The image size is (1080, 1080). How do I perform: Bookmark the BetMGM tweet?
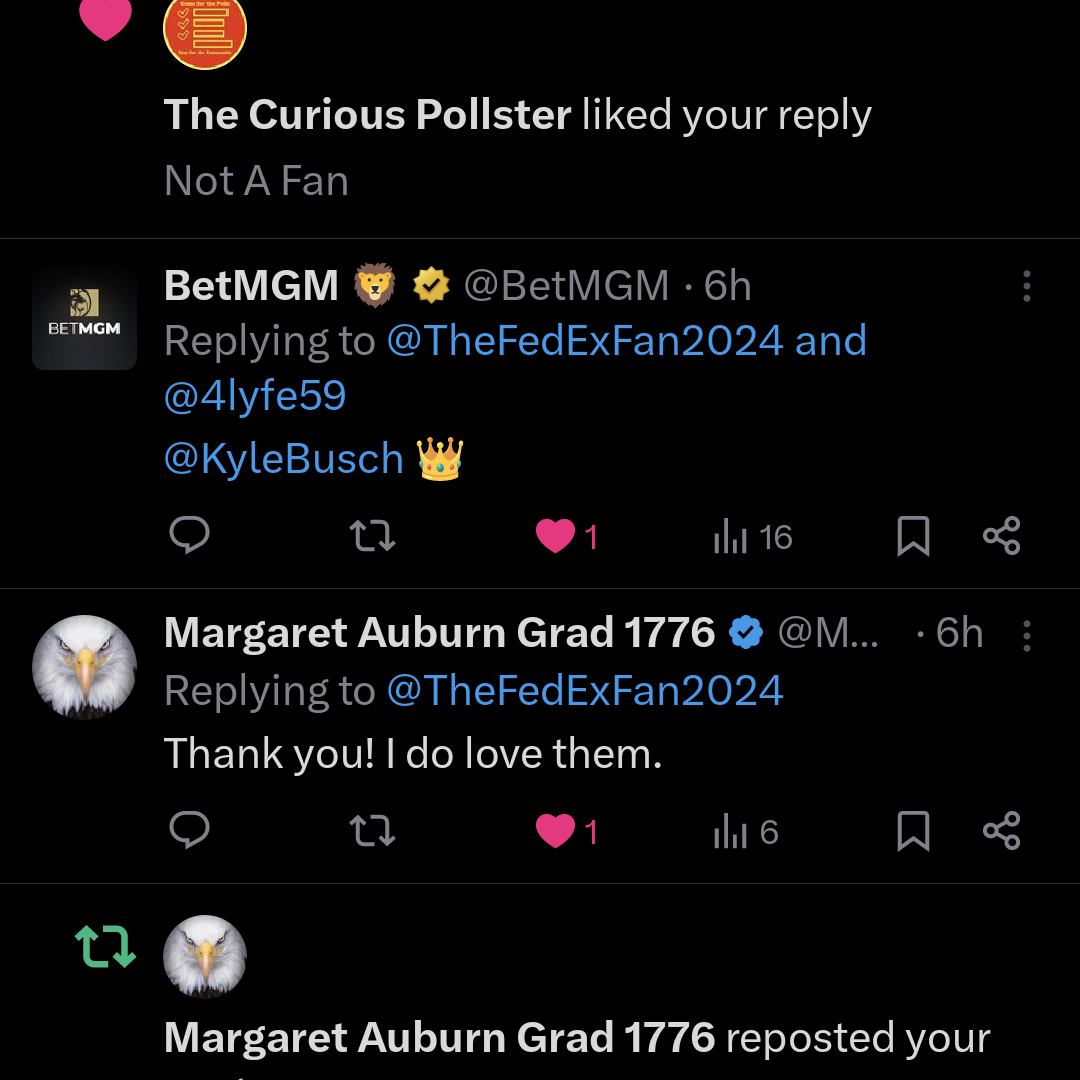point(913,537)
